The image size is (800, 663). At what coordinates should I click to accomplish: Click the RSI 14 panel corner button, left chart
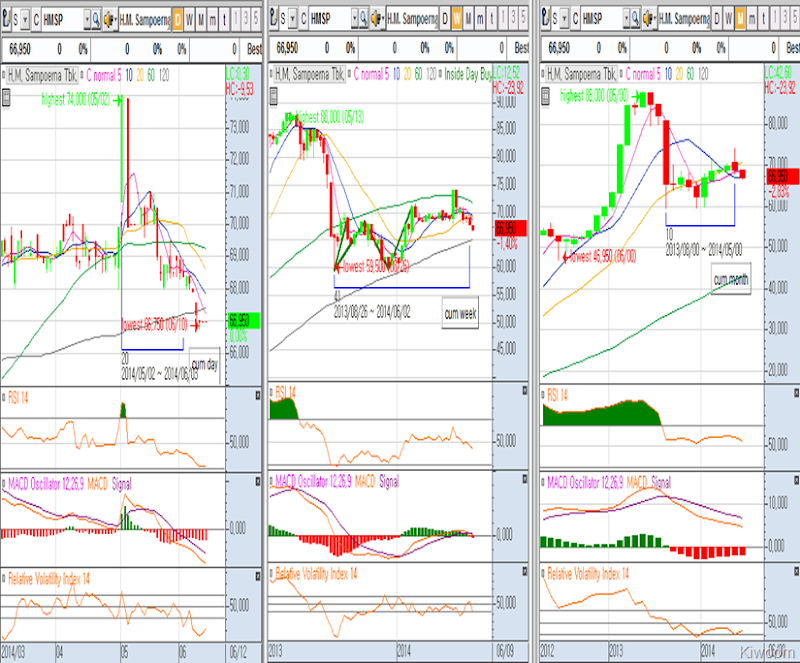coord(258,396)
